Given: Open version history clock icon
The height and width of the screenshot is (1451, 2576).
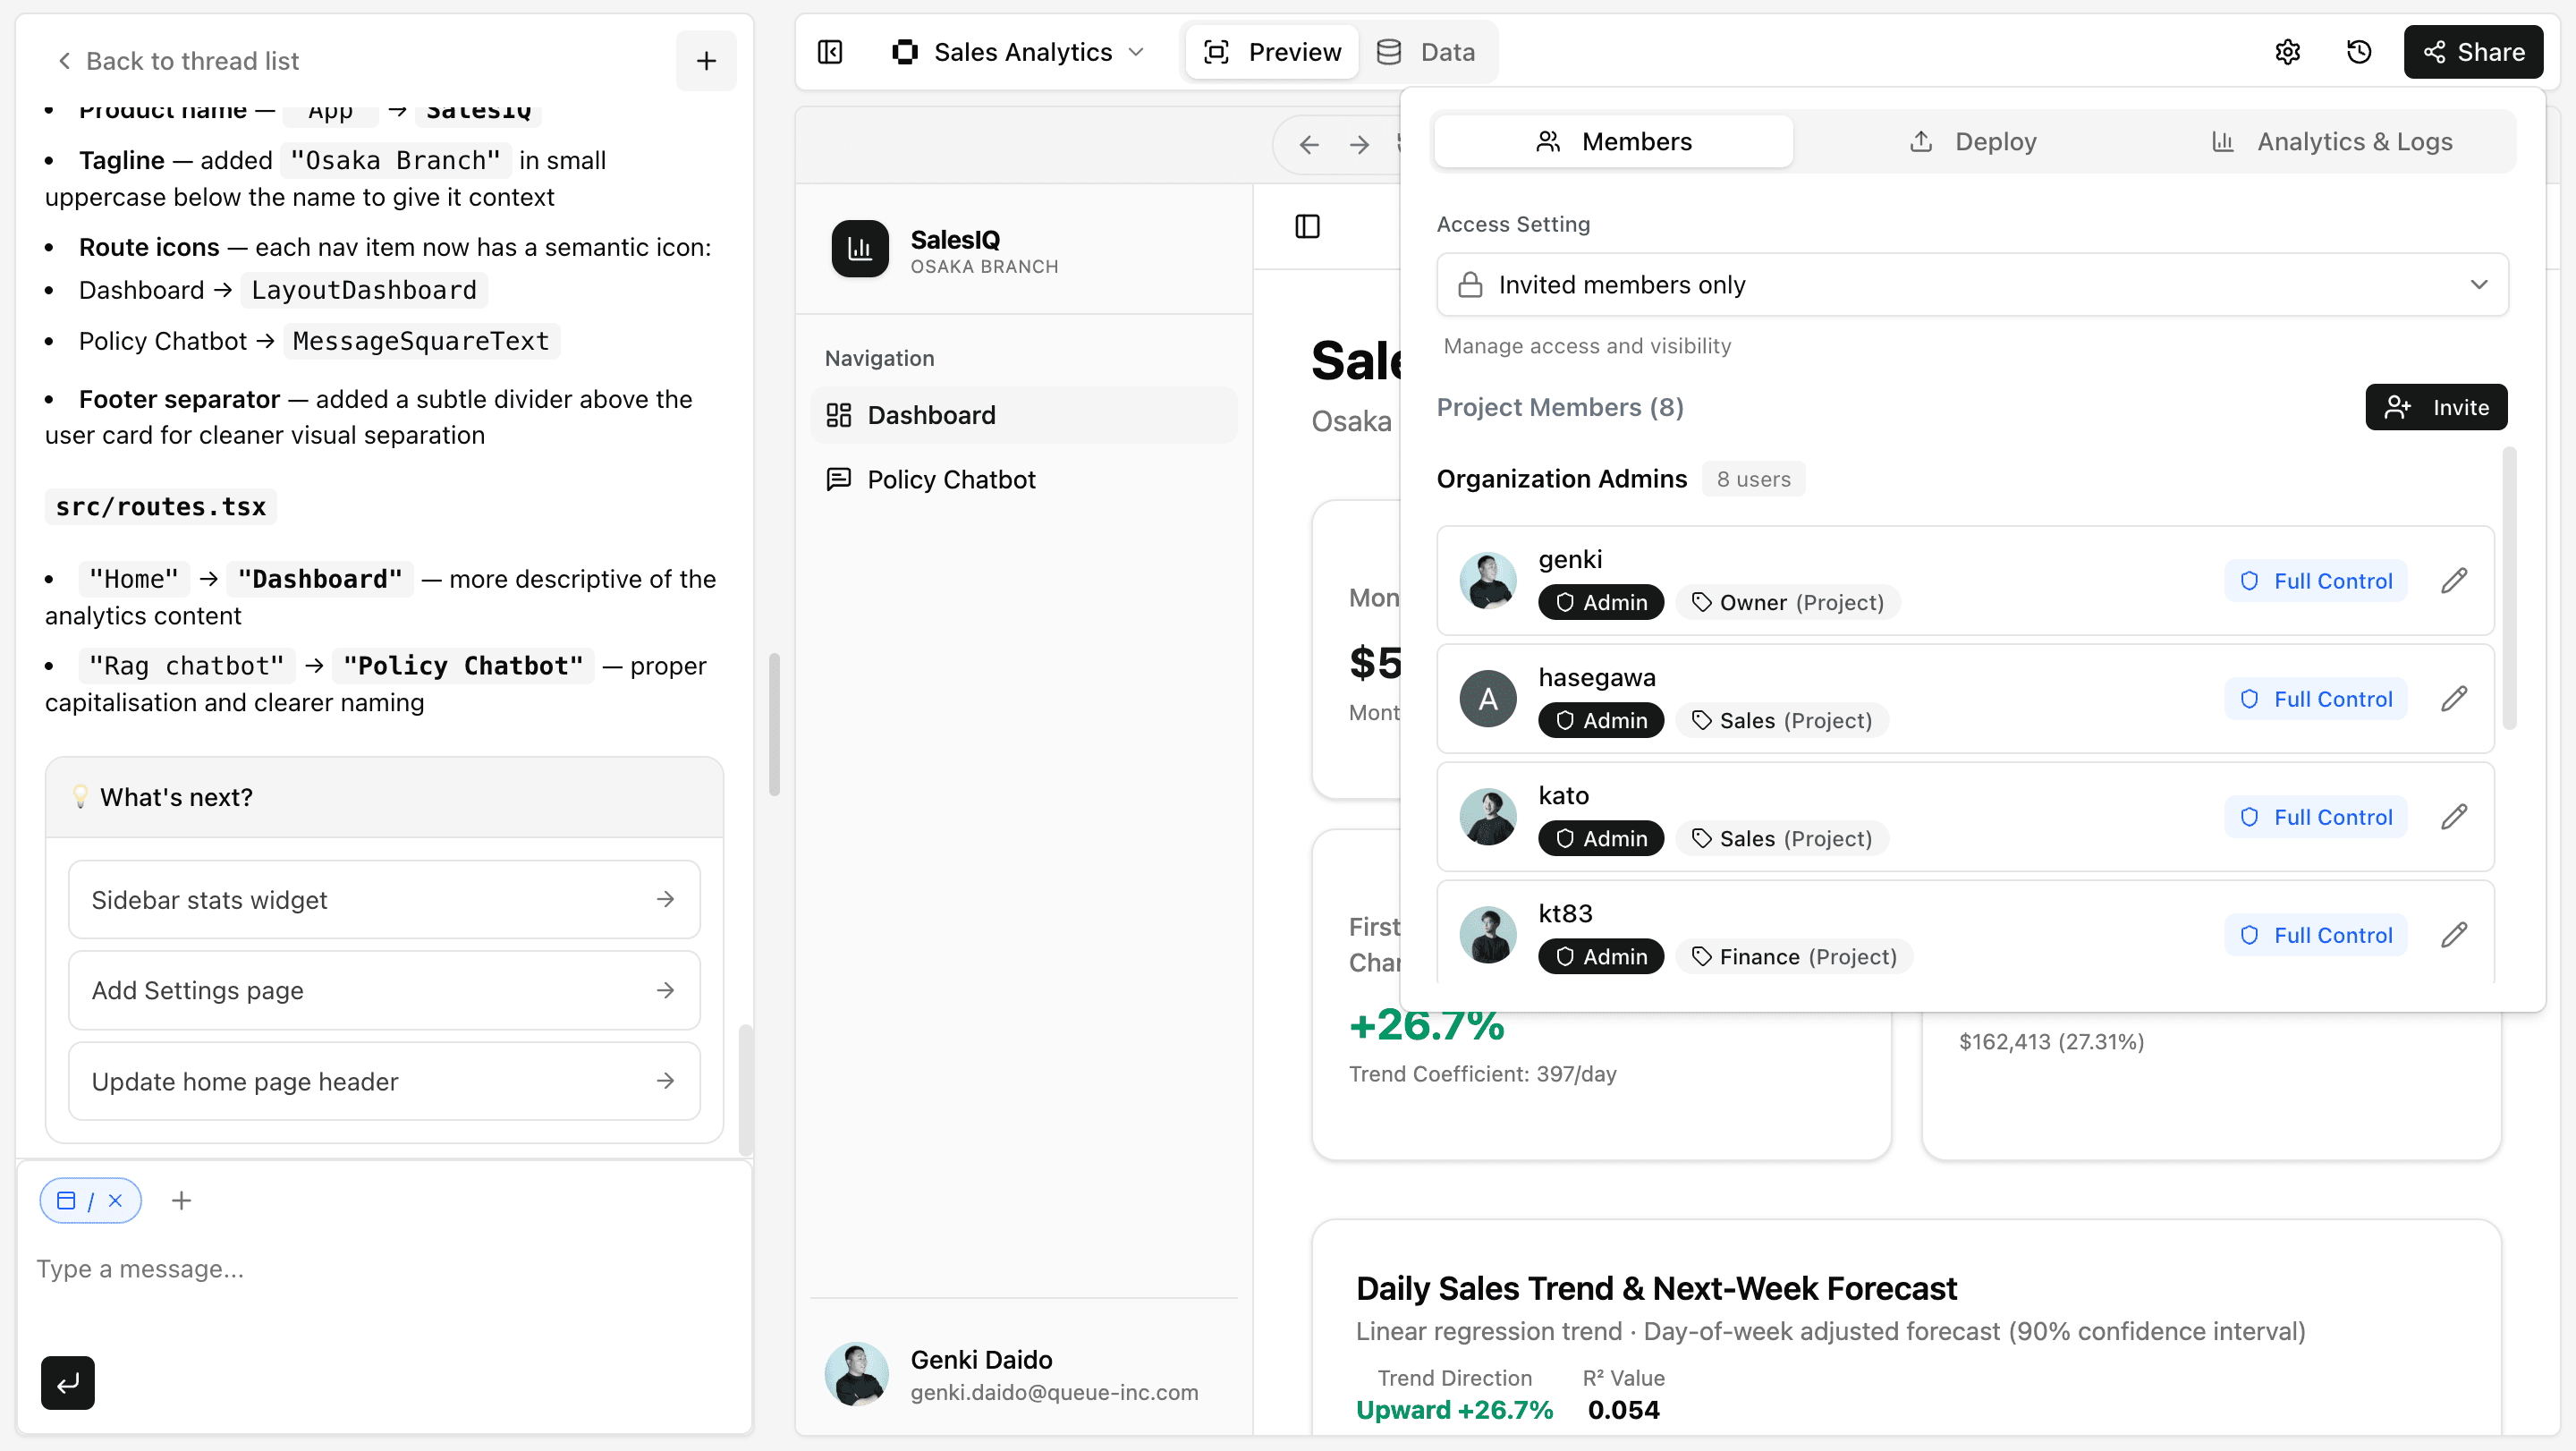Looking at the screenshot, I should pos(2359,52).
